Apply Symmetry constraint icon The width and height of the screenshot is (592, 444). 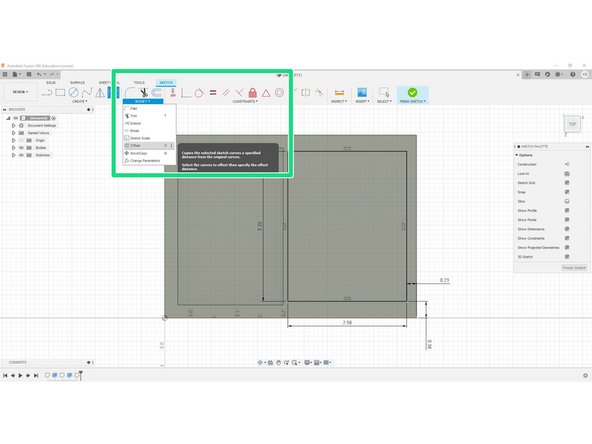tap(306, 92)
